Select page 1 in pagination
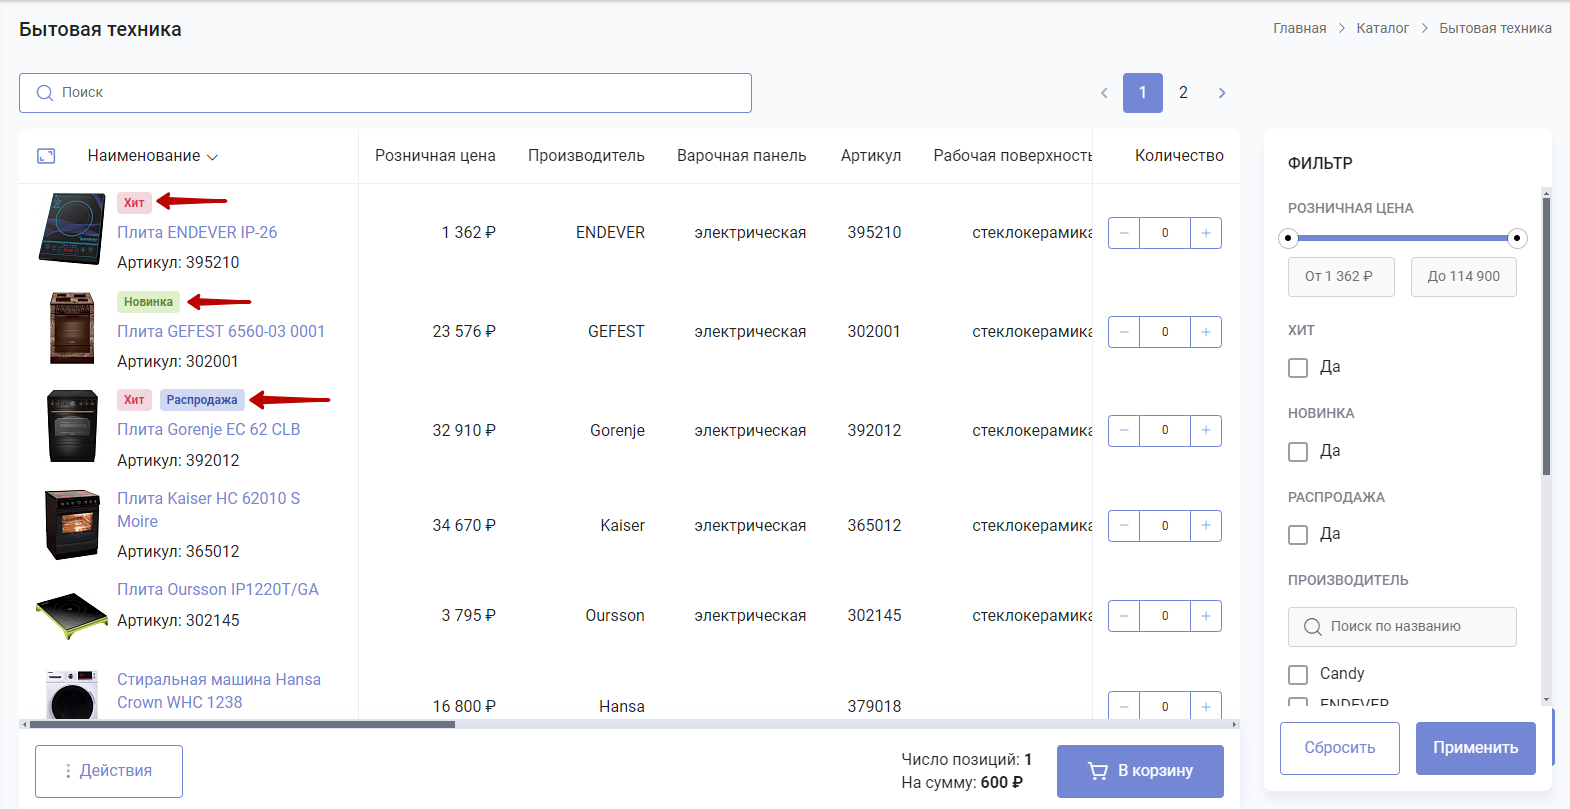The image size is (1570, 809). pos(1143,93)
